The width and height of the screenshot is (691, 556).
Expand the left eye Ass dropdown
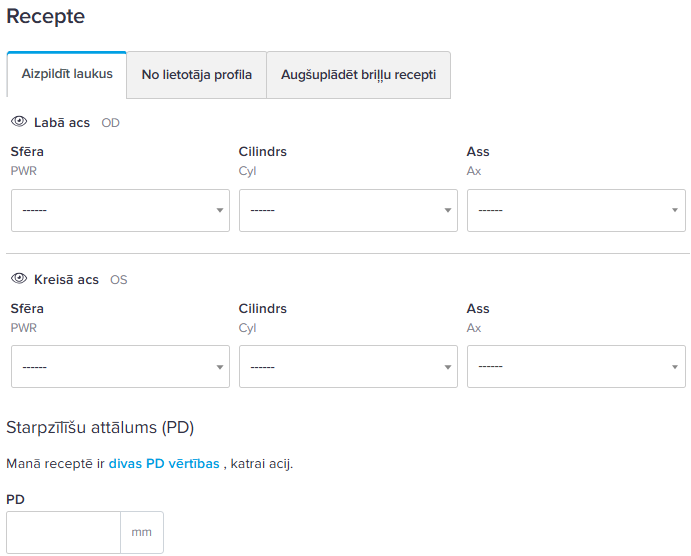pyautogui.click(x=576, y=366)
